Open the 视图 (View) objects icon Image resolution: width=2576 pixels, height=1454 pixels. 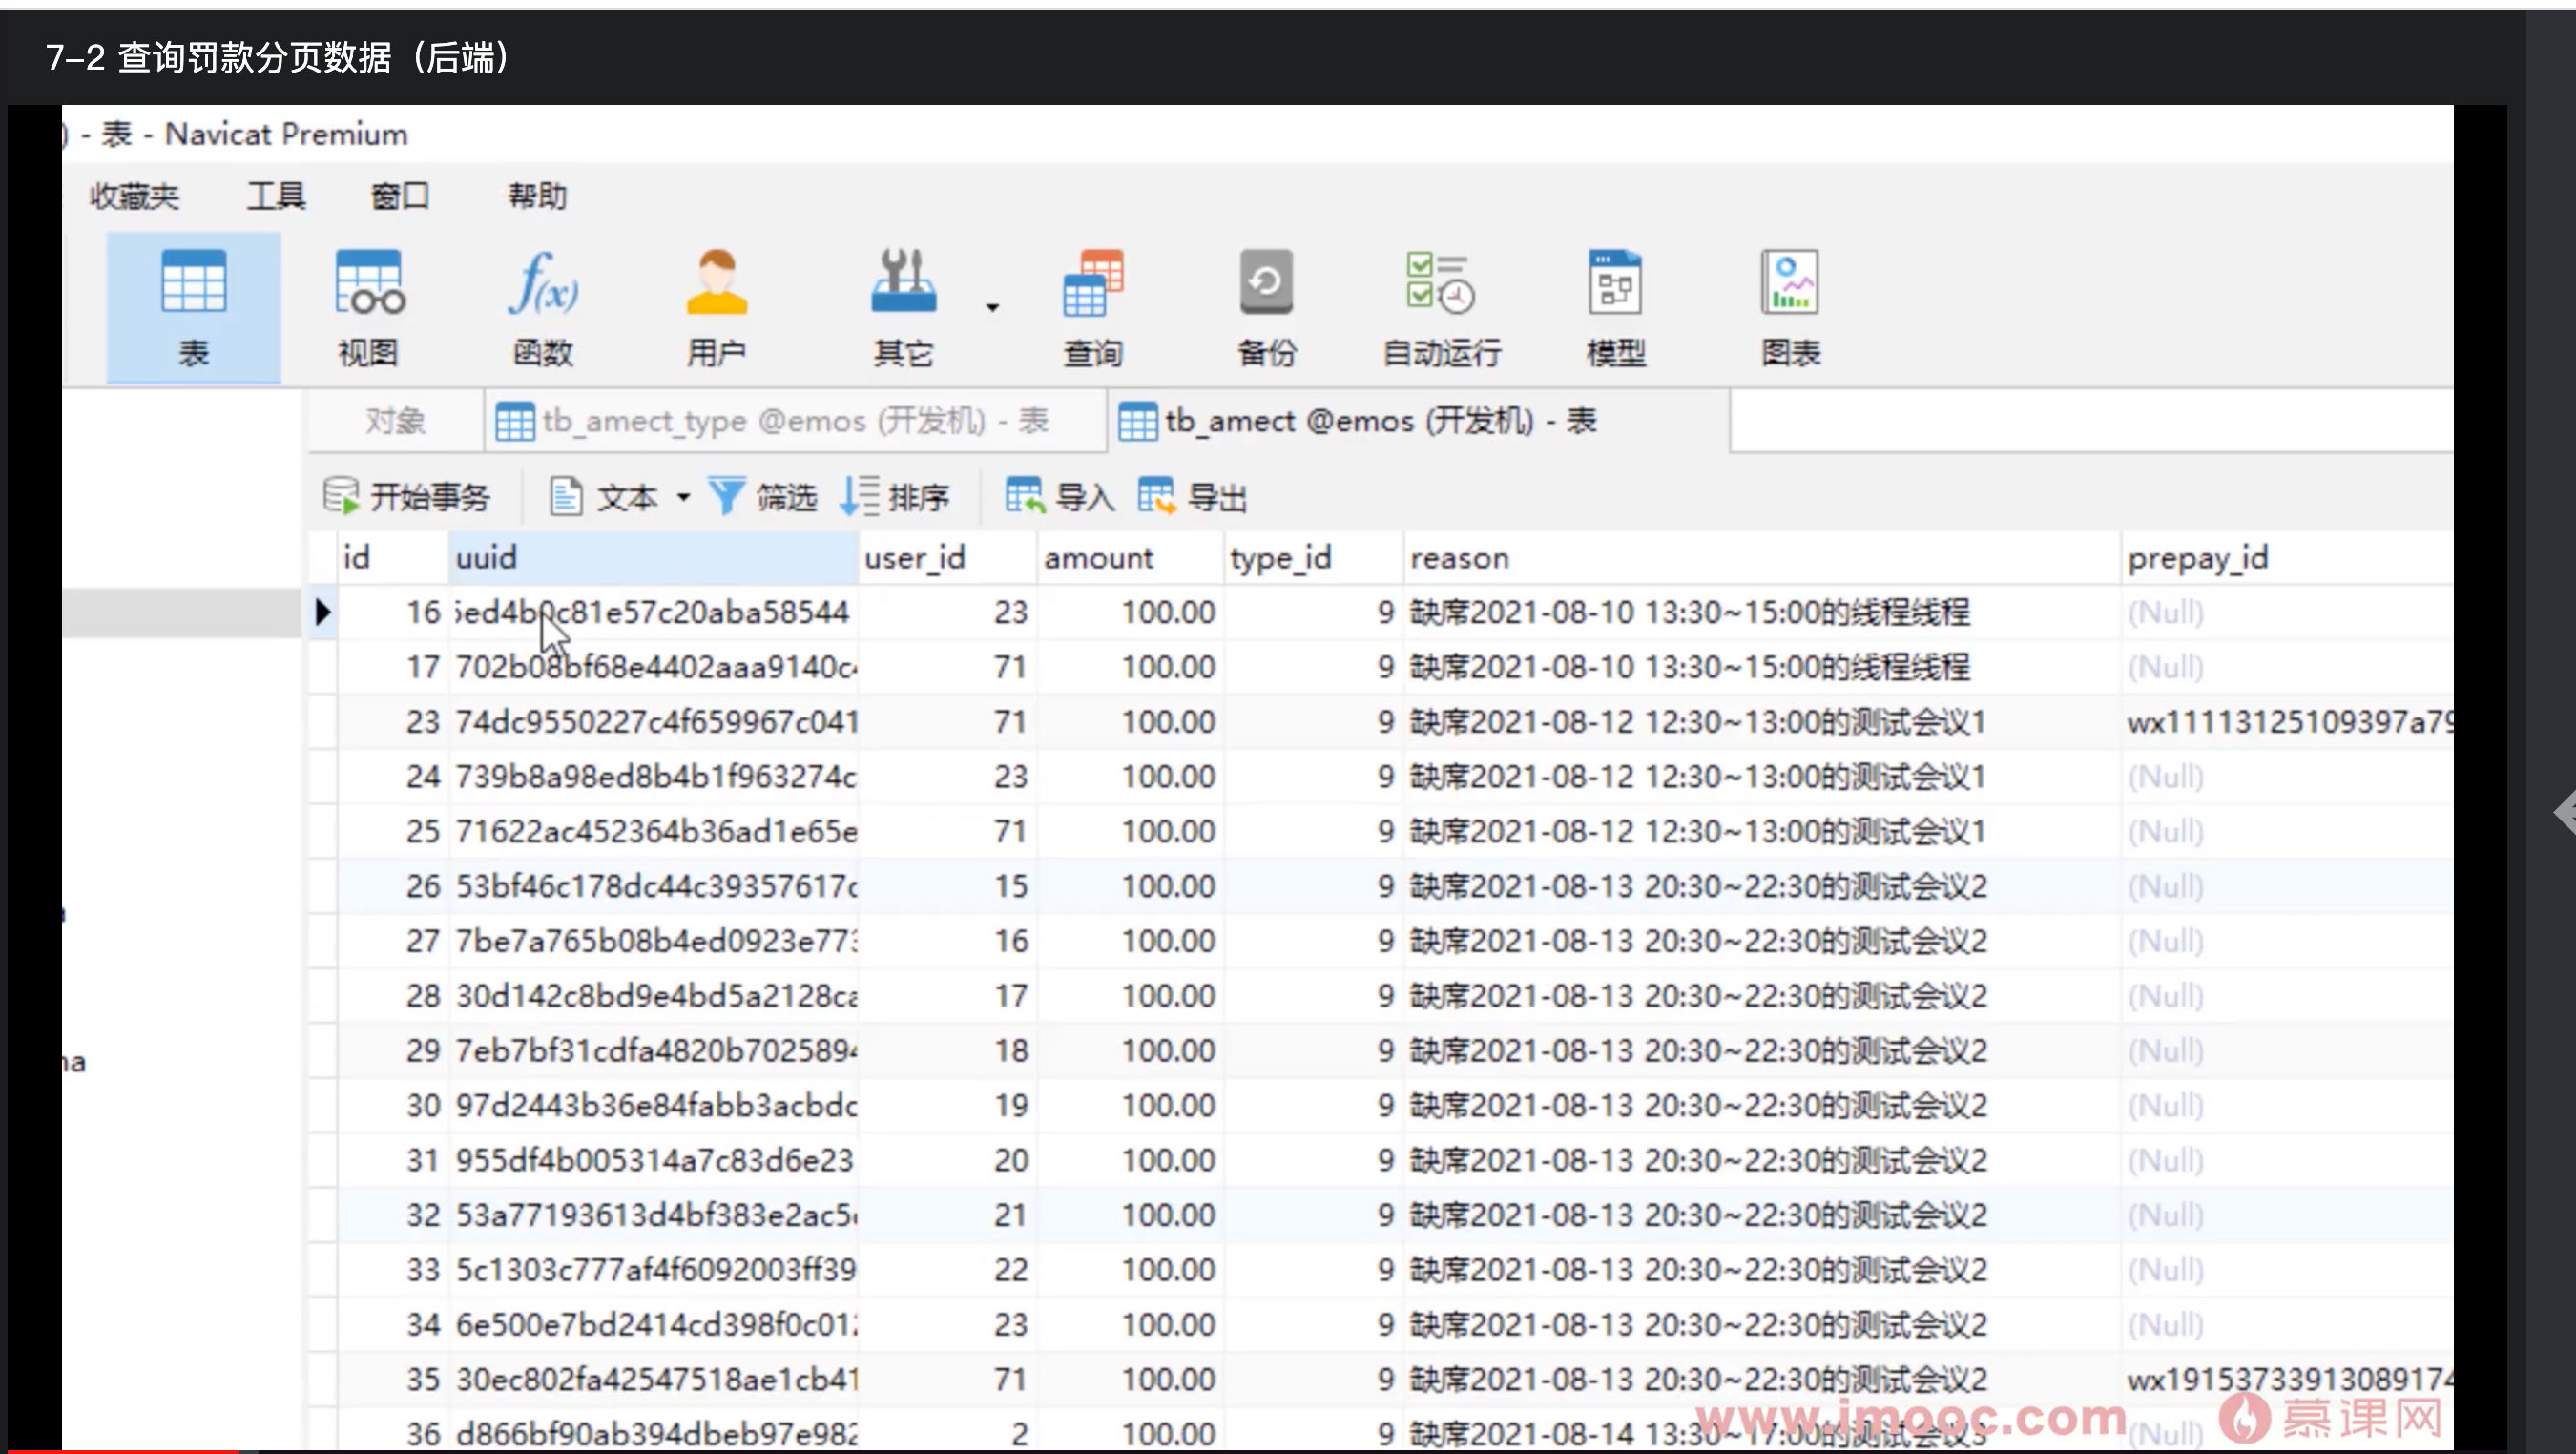click(368, 305)
